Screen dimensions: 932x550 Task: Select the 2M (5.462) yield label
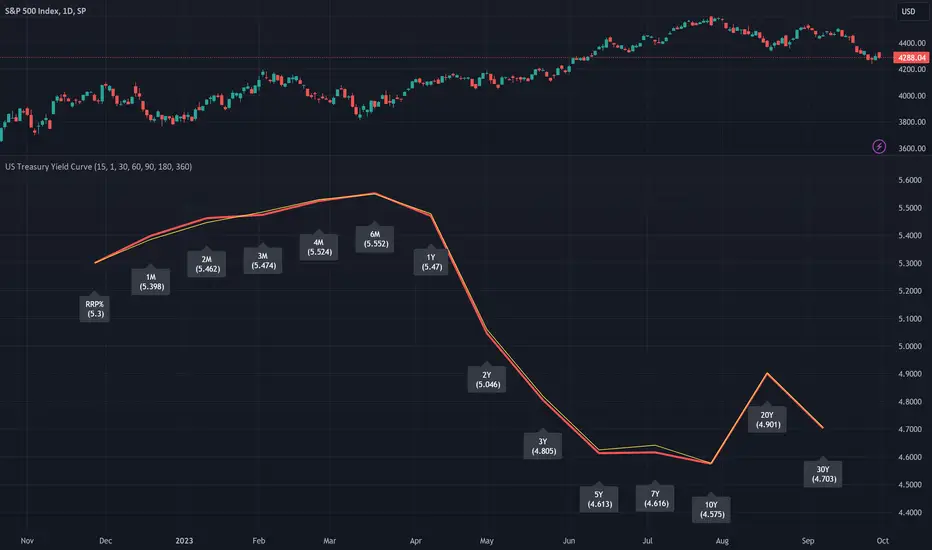(207, 263)
